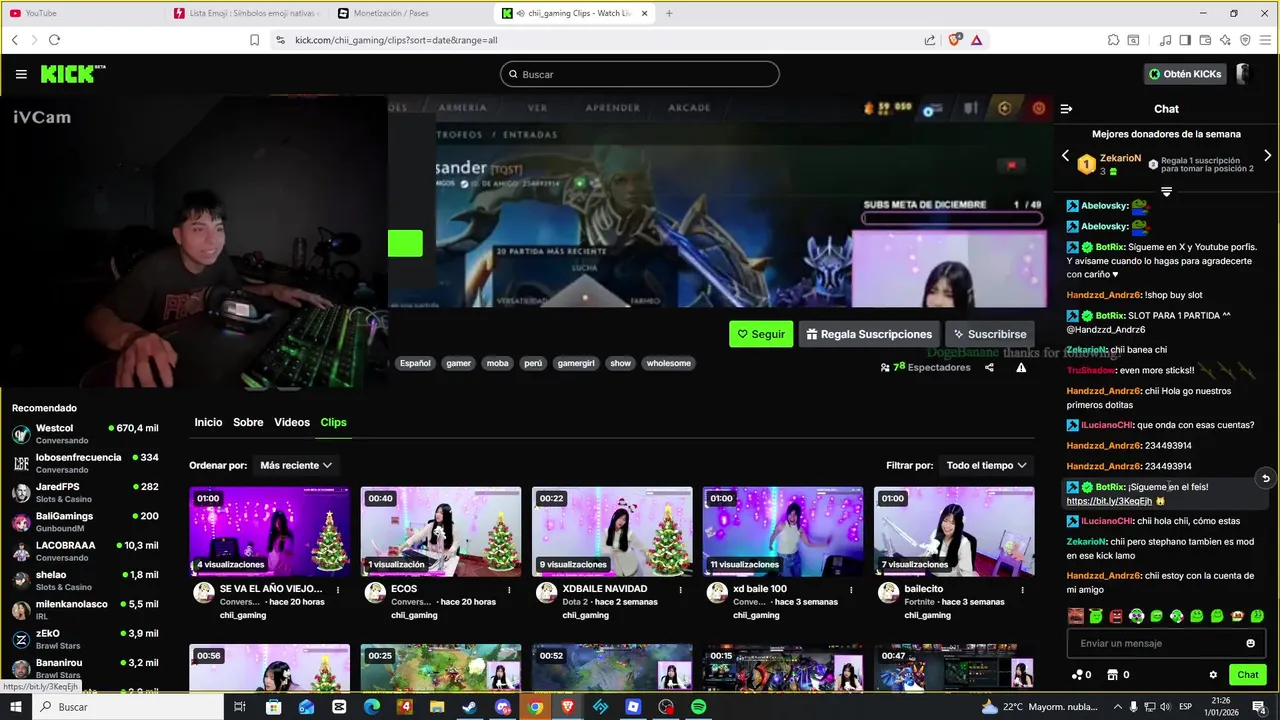Viewport: 1280px width, 720px height.
Task: Click the wholesome tag
Action: [x=669, y=363]
